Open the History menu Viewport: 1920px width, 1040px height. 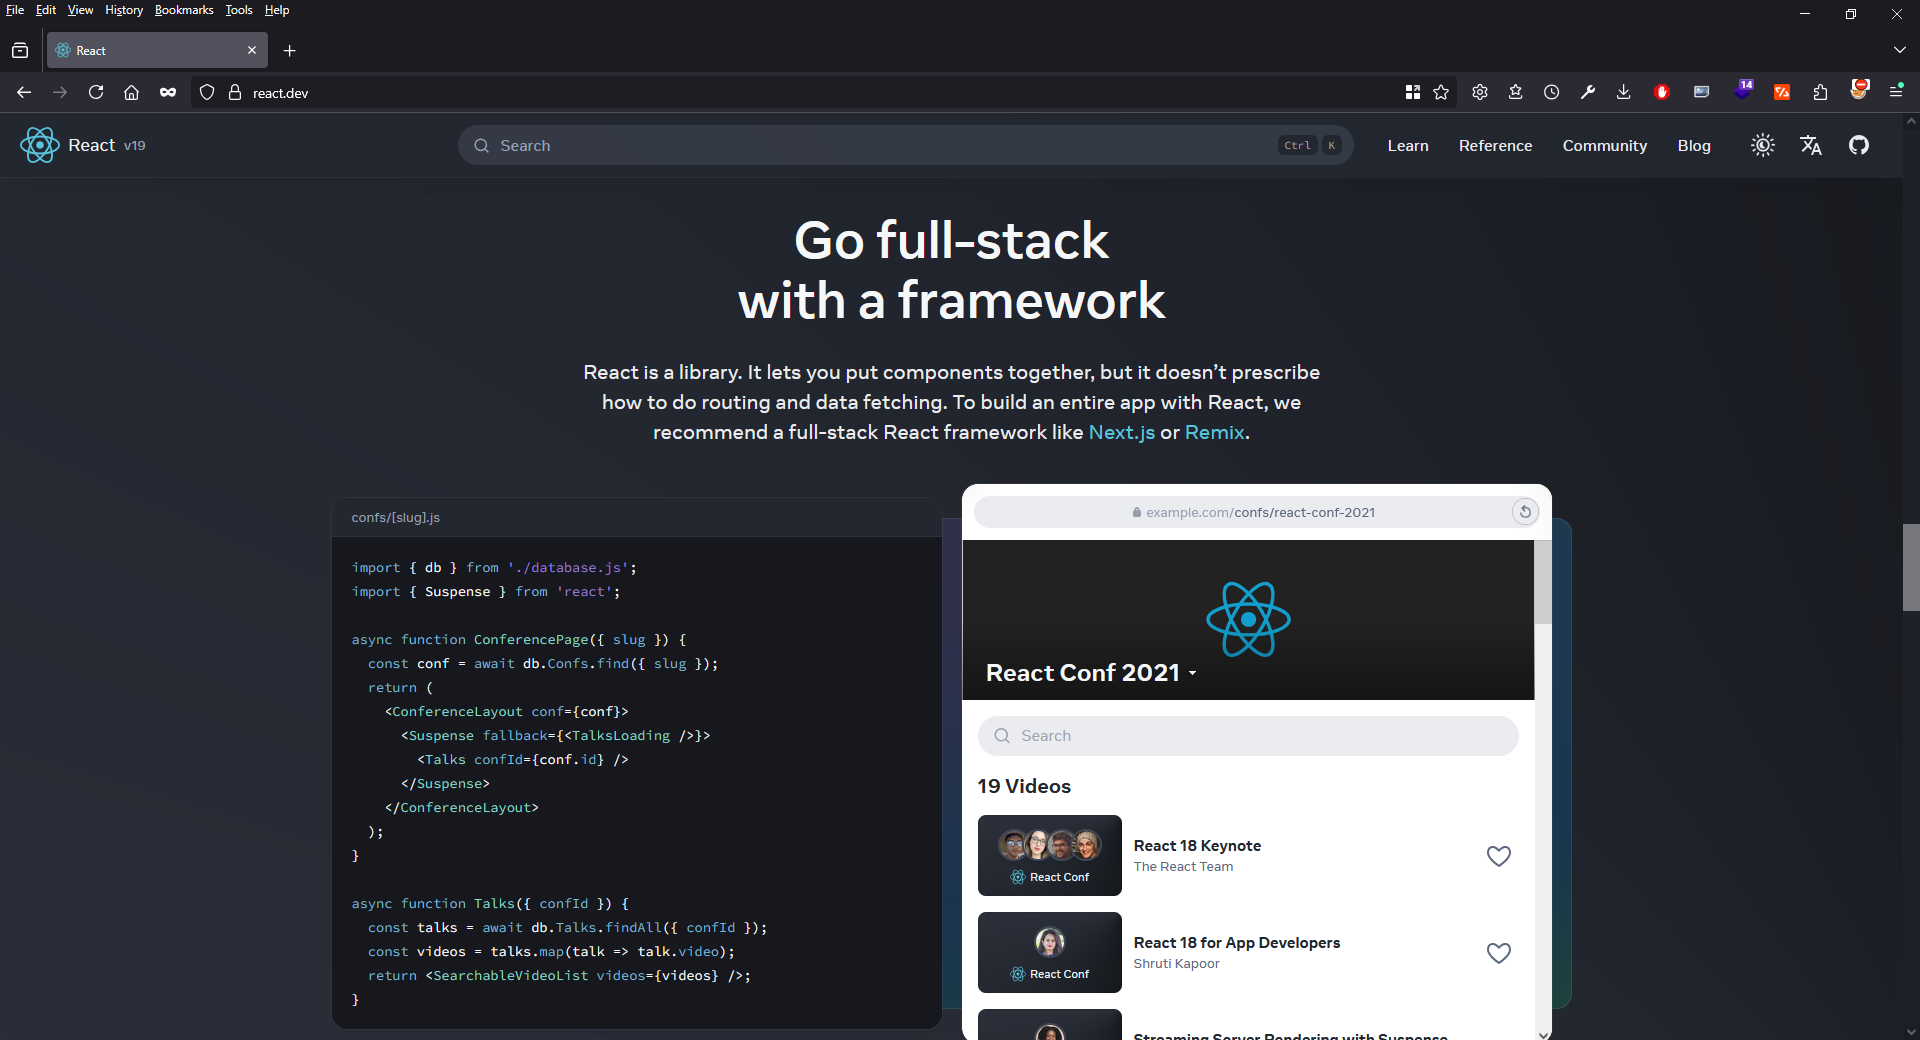[x=124, y=10]
